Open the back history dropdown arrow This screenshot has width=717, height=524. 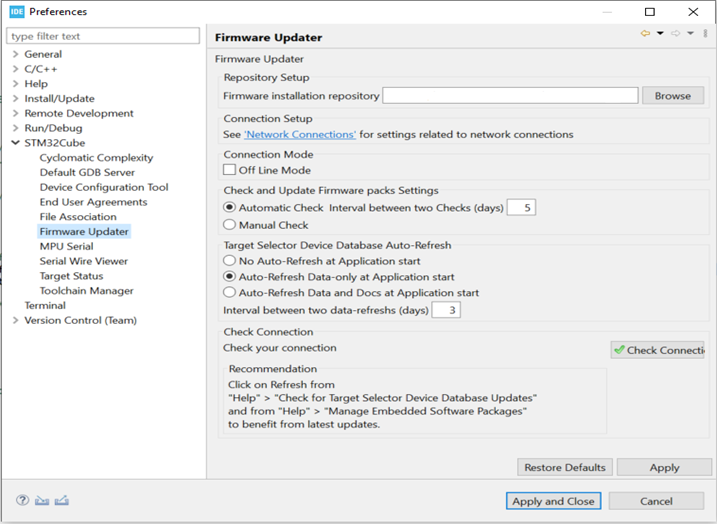[x=660, y=34]
